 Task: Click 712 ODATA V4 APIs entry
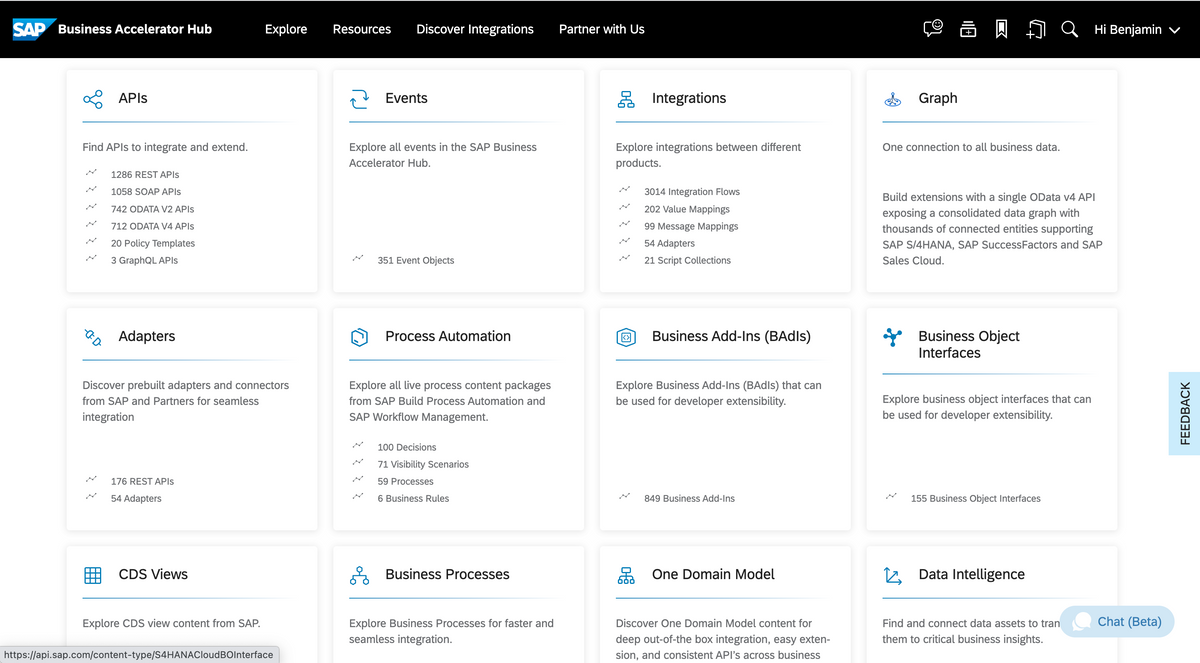click(x=152, y=226)
